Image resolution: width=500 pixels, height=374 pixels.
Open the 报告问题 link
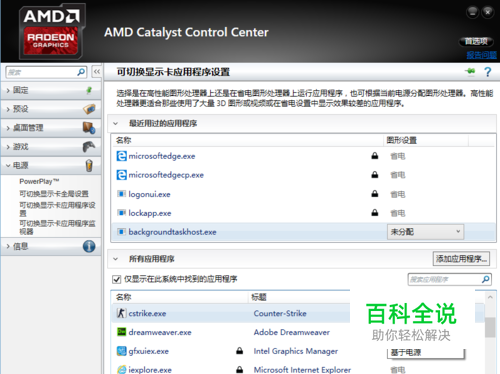click(x=482, y=55)
